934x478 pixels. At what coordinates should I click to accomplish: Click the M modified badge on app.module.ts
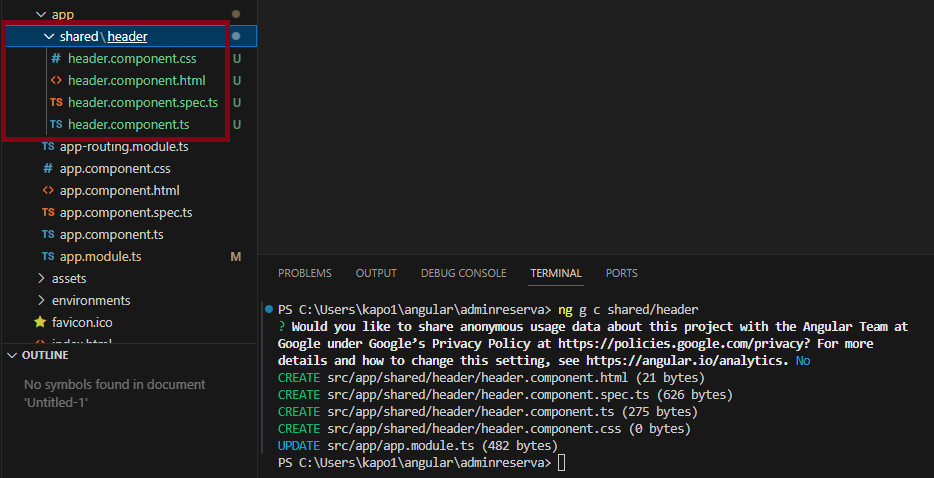click(235, 257)
